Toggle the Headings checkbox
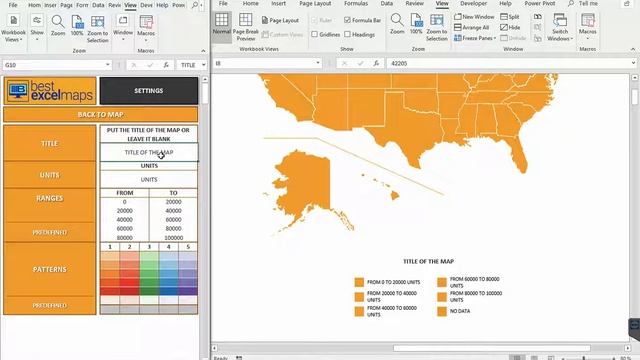Screen dimensions: 640x360 click(359, 35)
